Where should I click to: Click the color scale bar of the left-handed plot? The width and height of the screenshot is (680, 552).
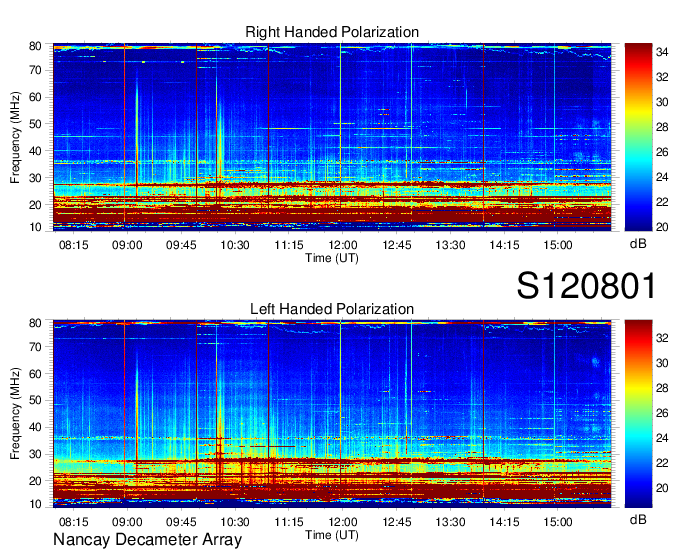pos(638,414)
